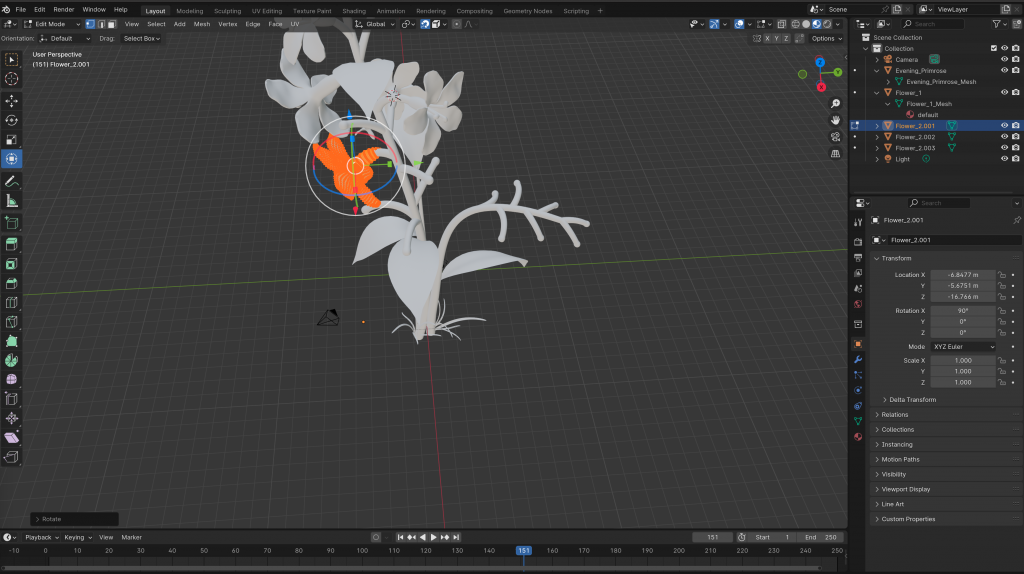Select the Knife tool
1024x574 pixels.
point(12,322)
